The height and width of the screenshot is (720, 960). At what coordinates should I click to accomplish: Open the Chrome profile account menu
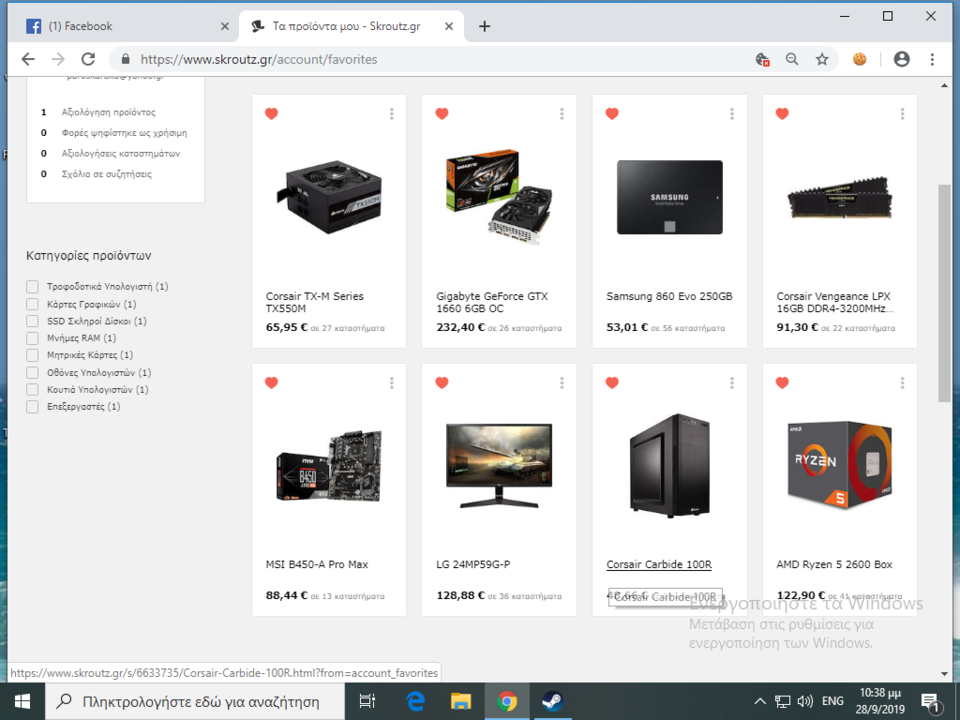pos(901,59)
